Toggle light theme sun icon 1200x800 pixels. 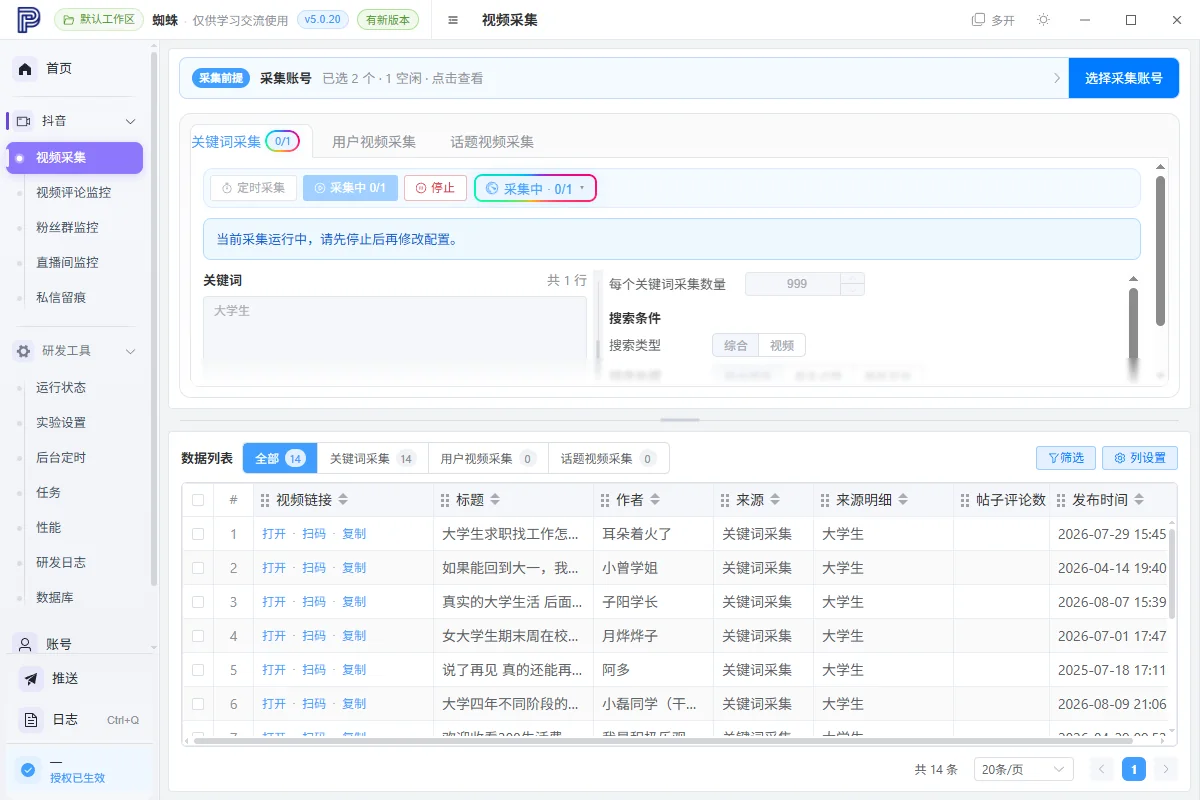pyautogui.click(x=1043, y=20)
